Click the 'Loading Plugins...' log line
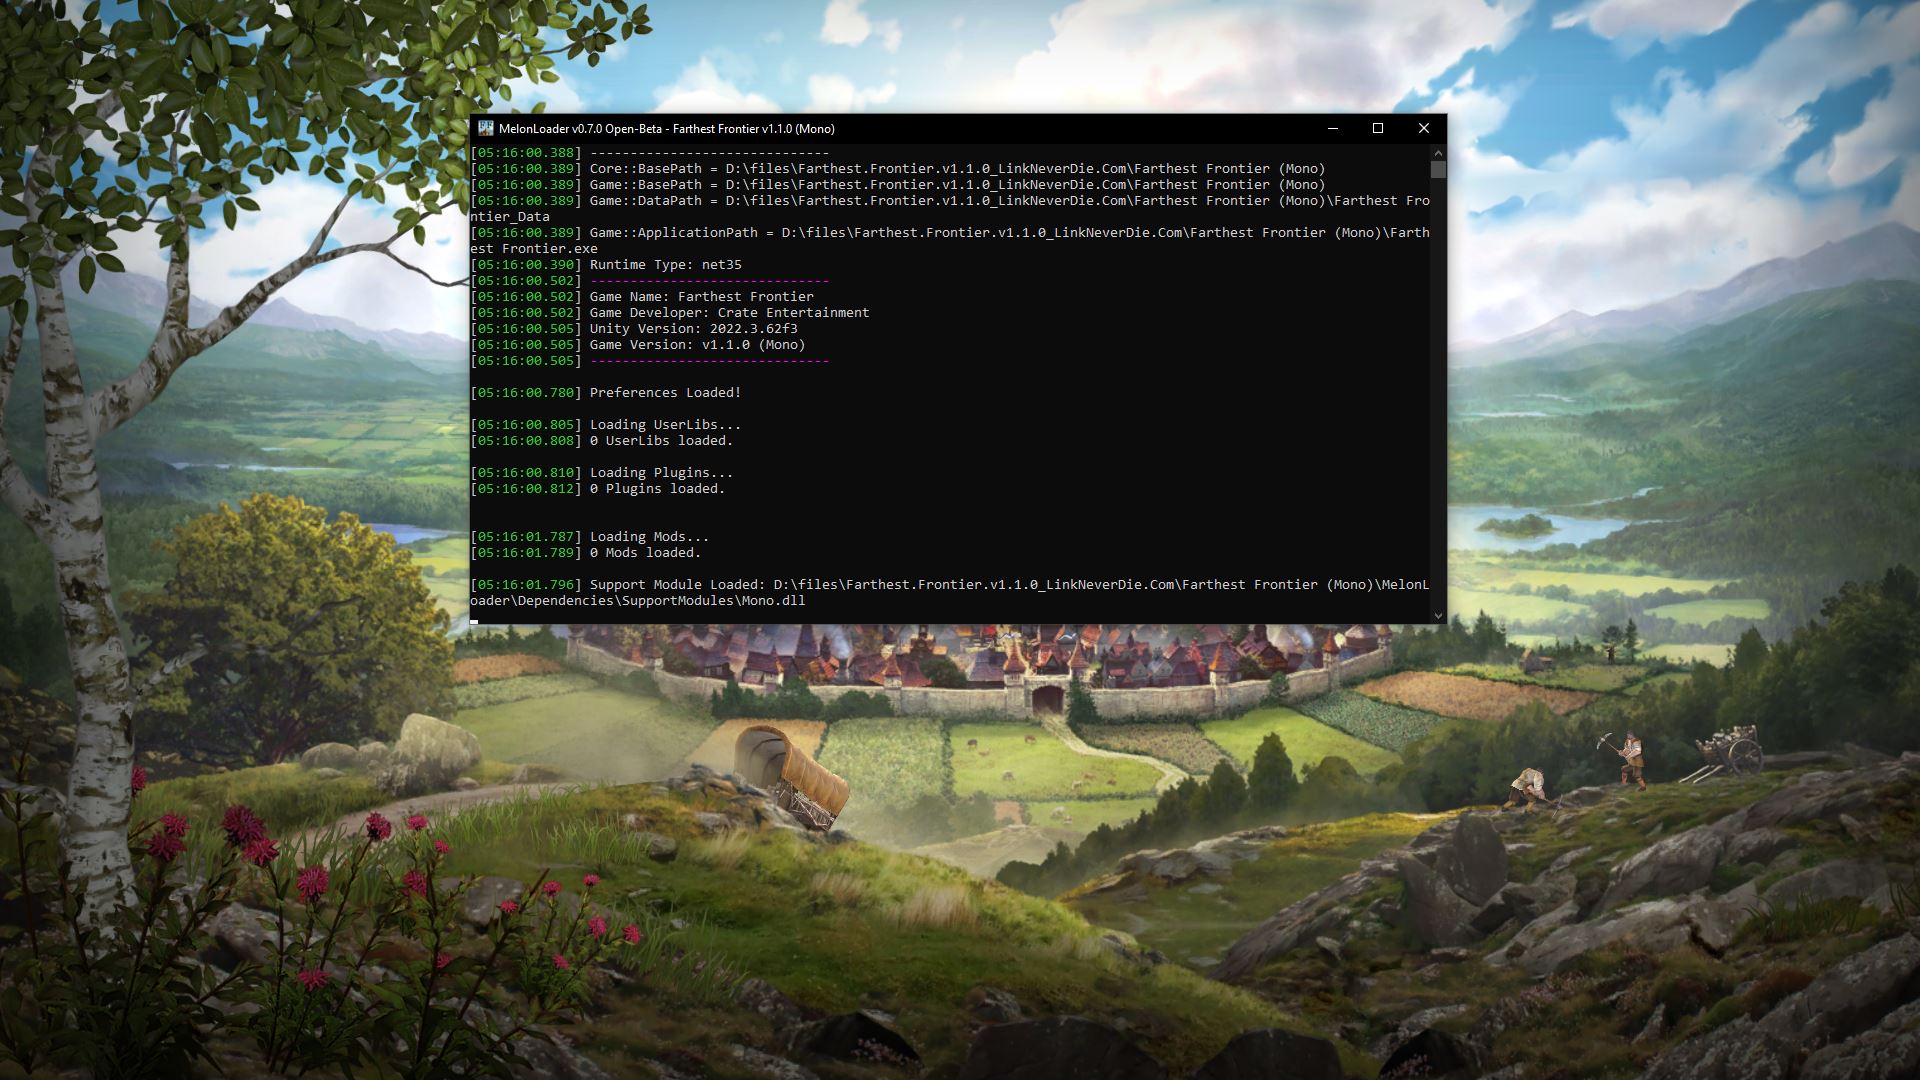1920x1080 pixels. pos(602,473)
